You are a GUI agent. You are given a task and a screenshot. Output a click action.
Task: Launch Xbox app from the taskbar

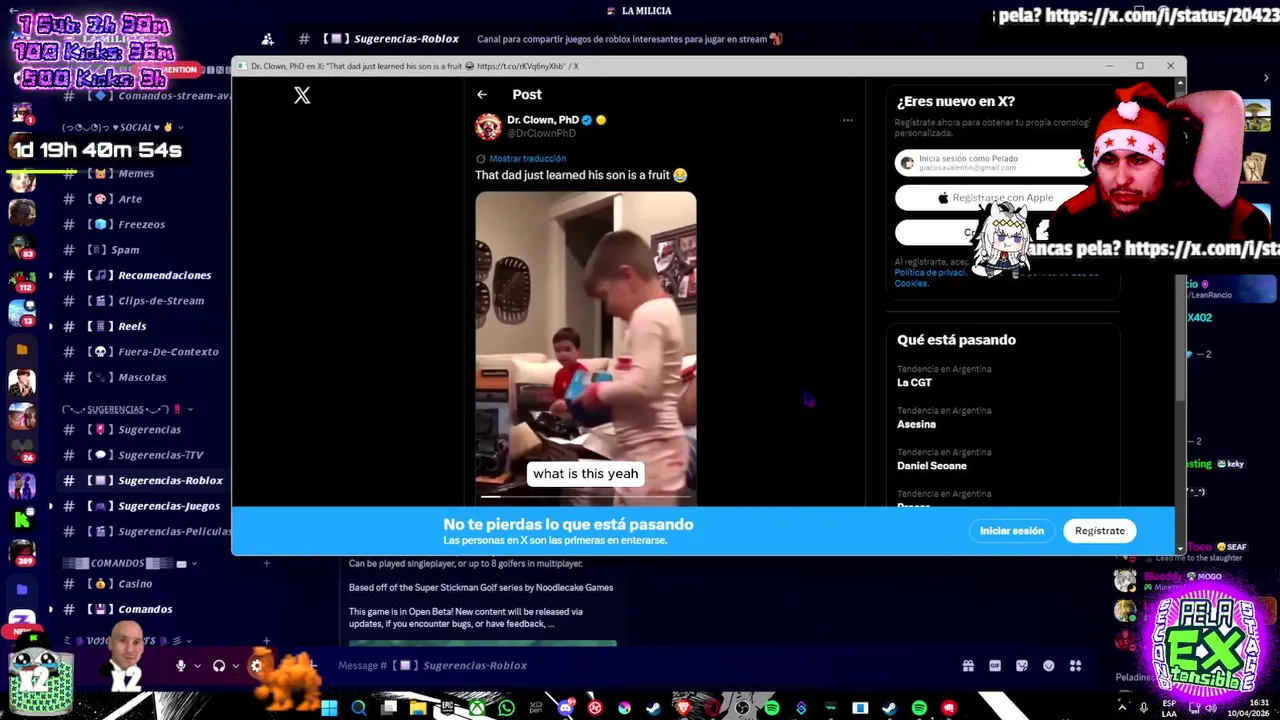coord(477,708)
